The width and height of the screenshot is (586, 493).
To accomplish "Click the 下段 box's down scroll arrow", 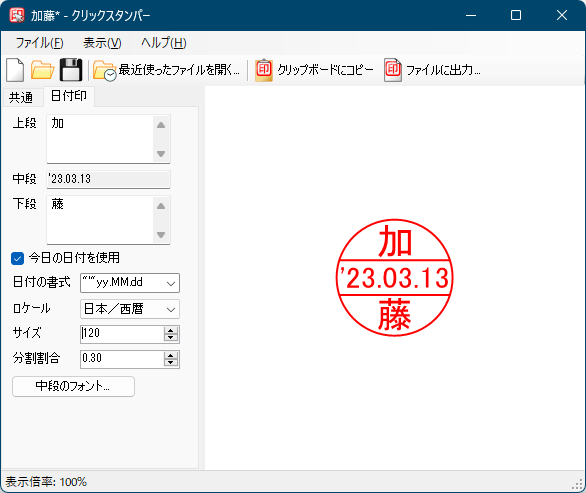I will pyautogui.click(x=161, y=235).
